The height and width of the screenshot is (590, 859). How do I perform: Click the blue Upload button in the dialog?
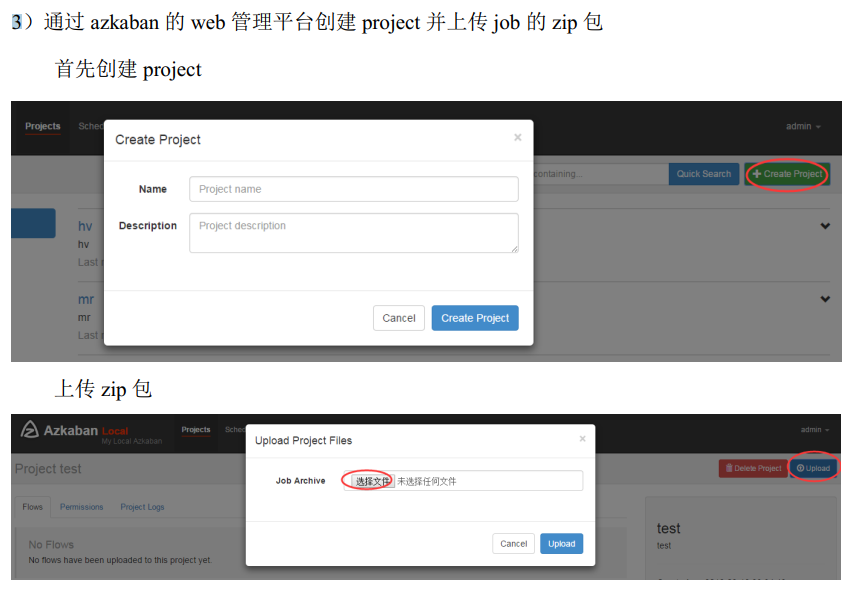pyautogui.click(x=562, y=543)
